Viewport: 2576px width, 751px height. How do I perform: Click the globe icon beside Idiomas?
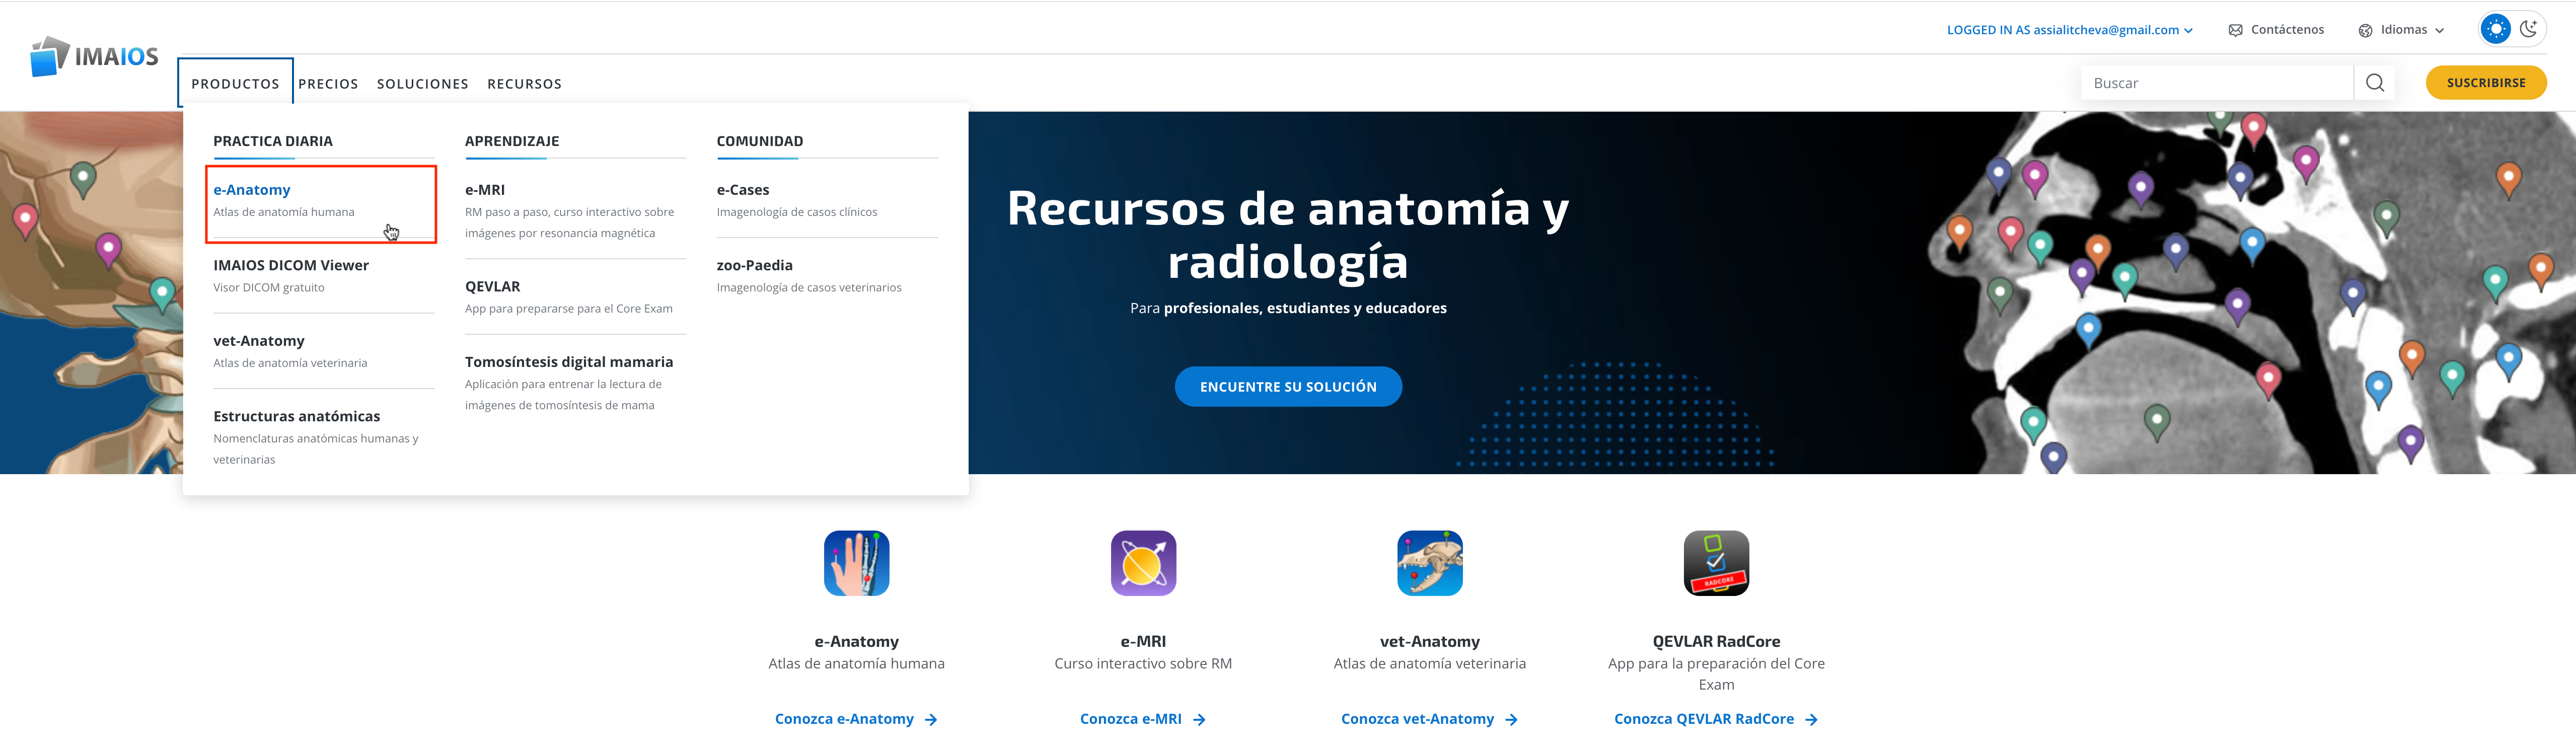2365,30
